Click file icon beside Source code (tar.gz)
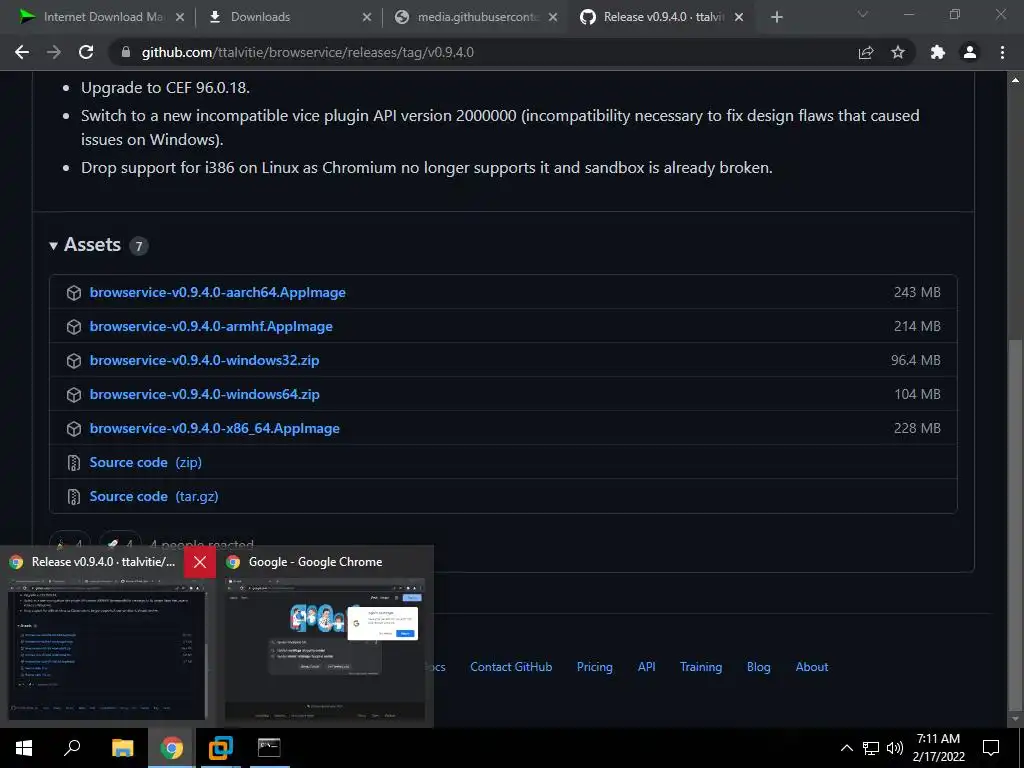This screenshot has width=1024, height=768. 74,496
